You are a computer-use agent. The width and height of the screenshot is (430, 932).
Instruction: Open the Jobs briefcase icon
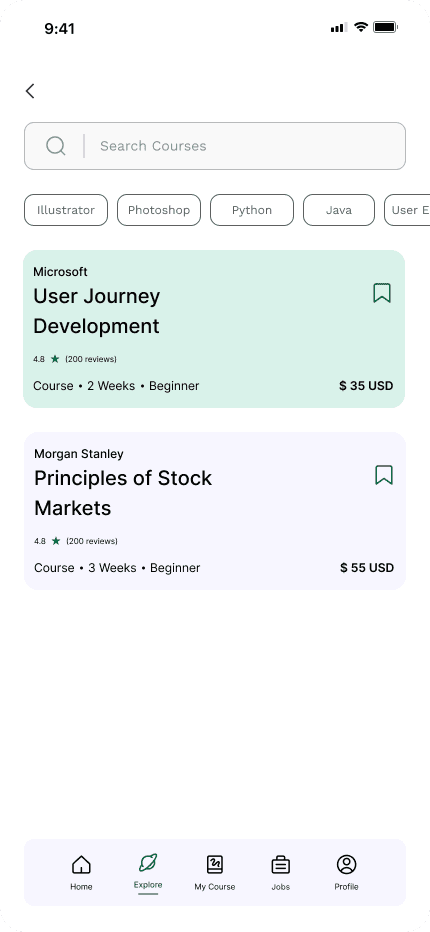pyautogui.click(x=281, y=864)
